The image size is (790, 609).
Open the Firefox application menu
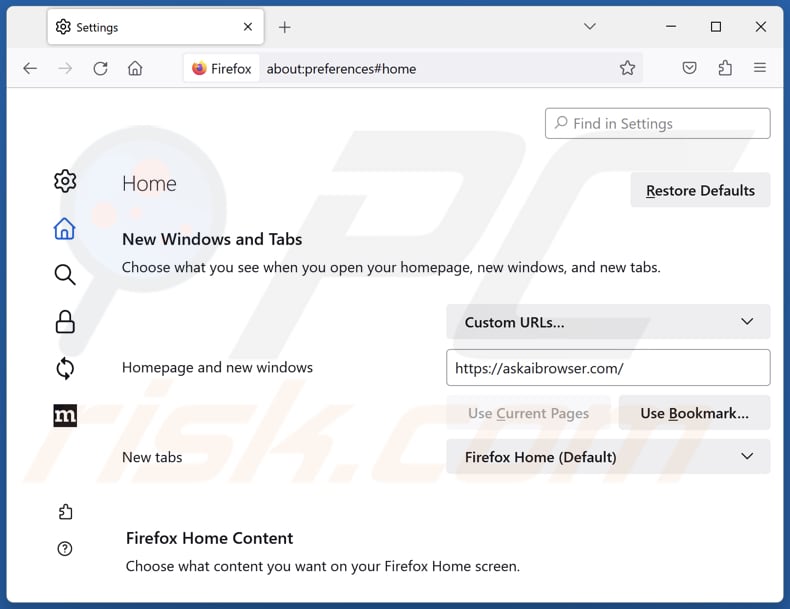pos(760,68)
